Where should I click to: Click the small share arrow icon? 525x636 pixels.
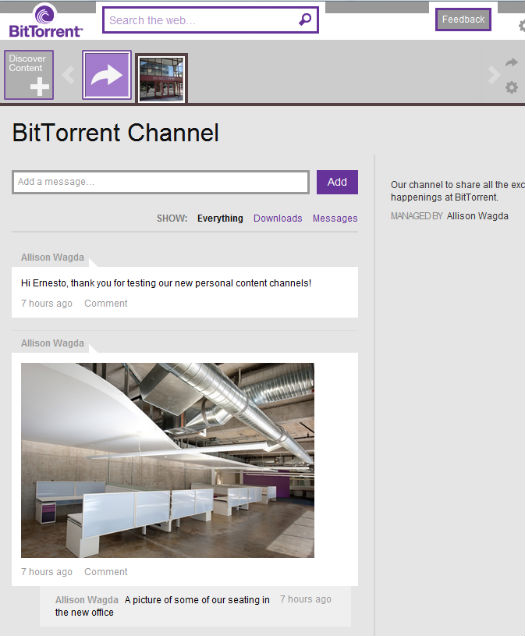pyautogui.click(x=512, y=62)
